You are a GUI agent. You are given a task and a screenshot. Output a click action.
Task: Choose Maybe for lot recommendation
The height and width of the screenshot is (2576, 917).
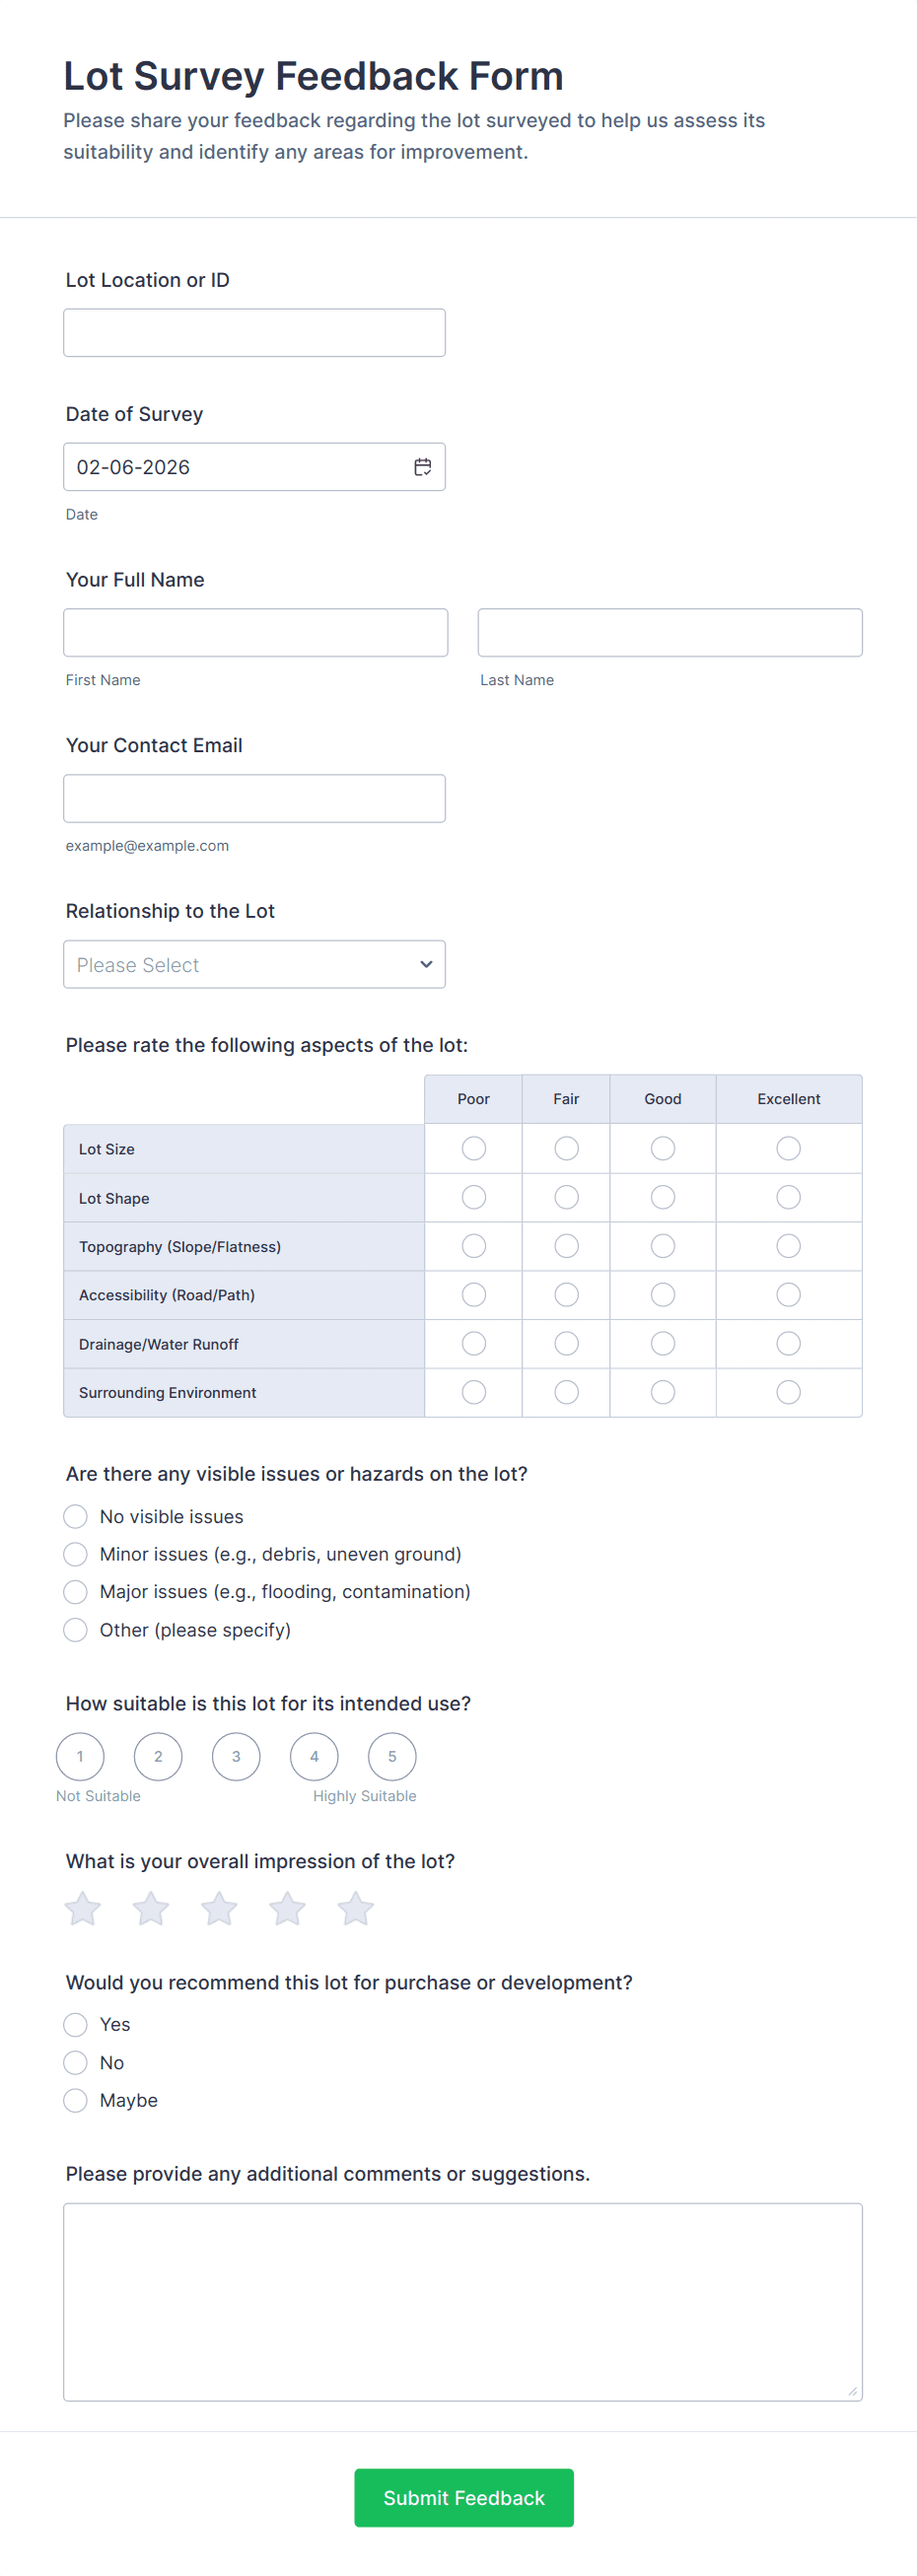click(76, 2100)
